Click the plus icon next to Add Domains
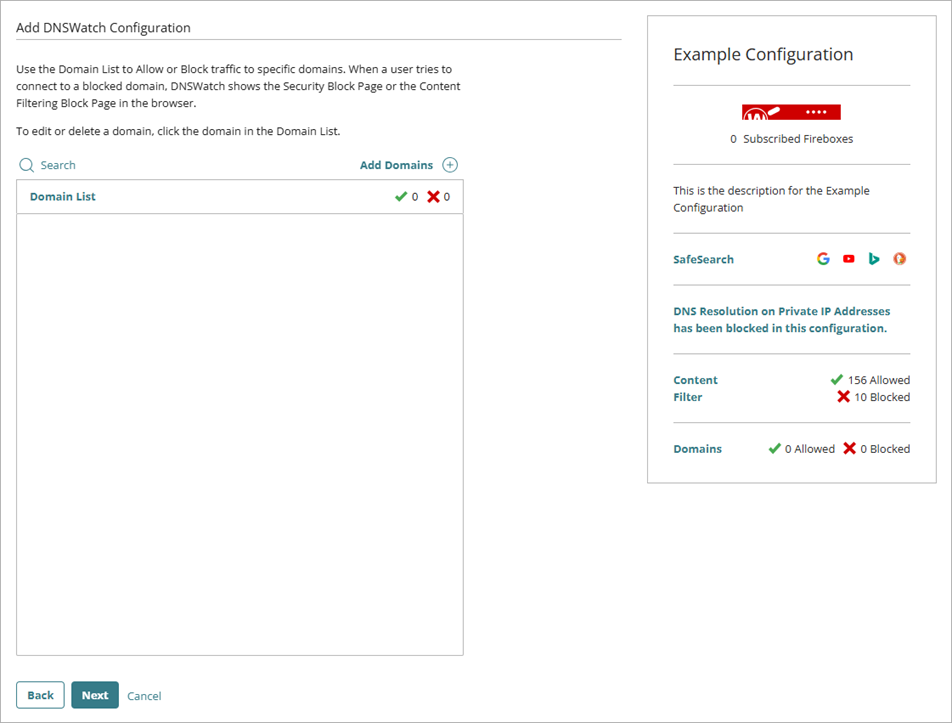Screen dimensions: 952x723 [x=449, y=164]
